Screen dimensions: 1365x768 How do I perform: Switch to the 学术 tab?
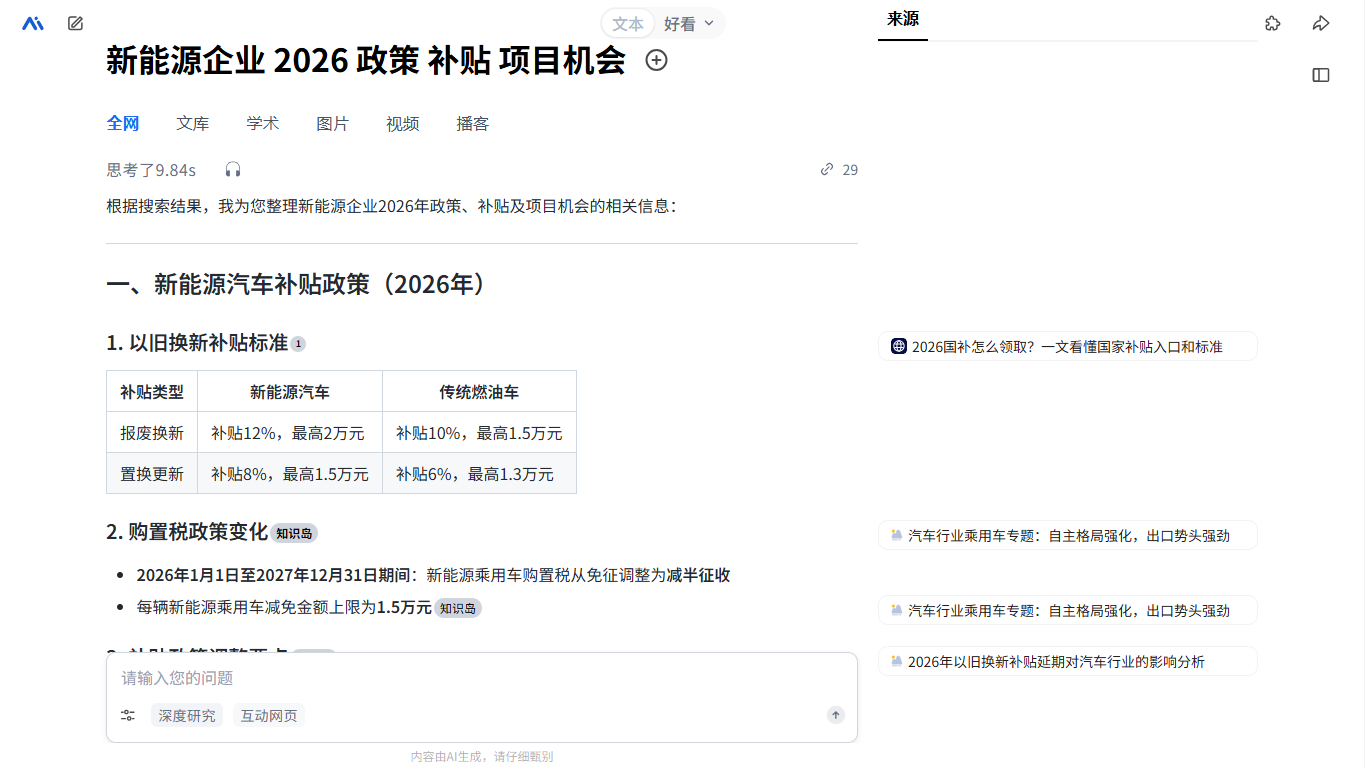coord(263,124)
